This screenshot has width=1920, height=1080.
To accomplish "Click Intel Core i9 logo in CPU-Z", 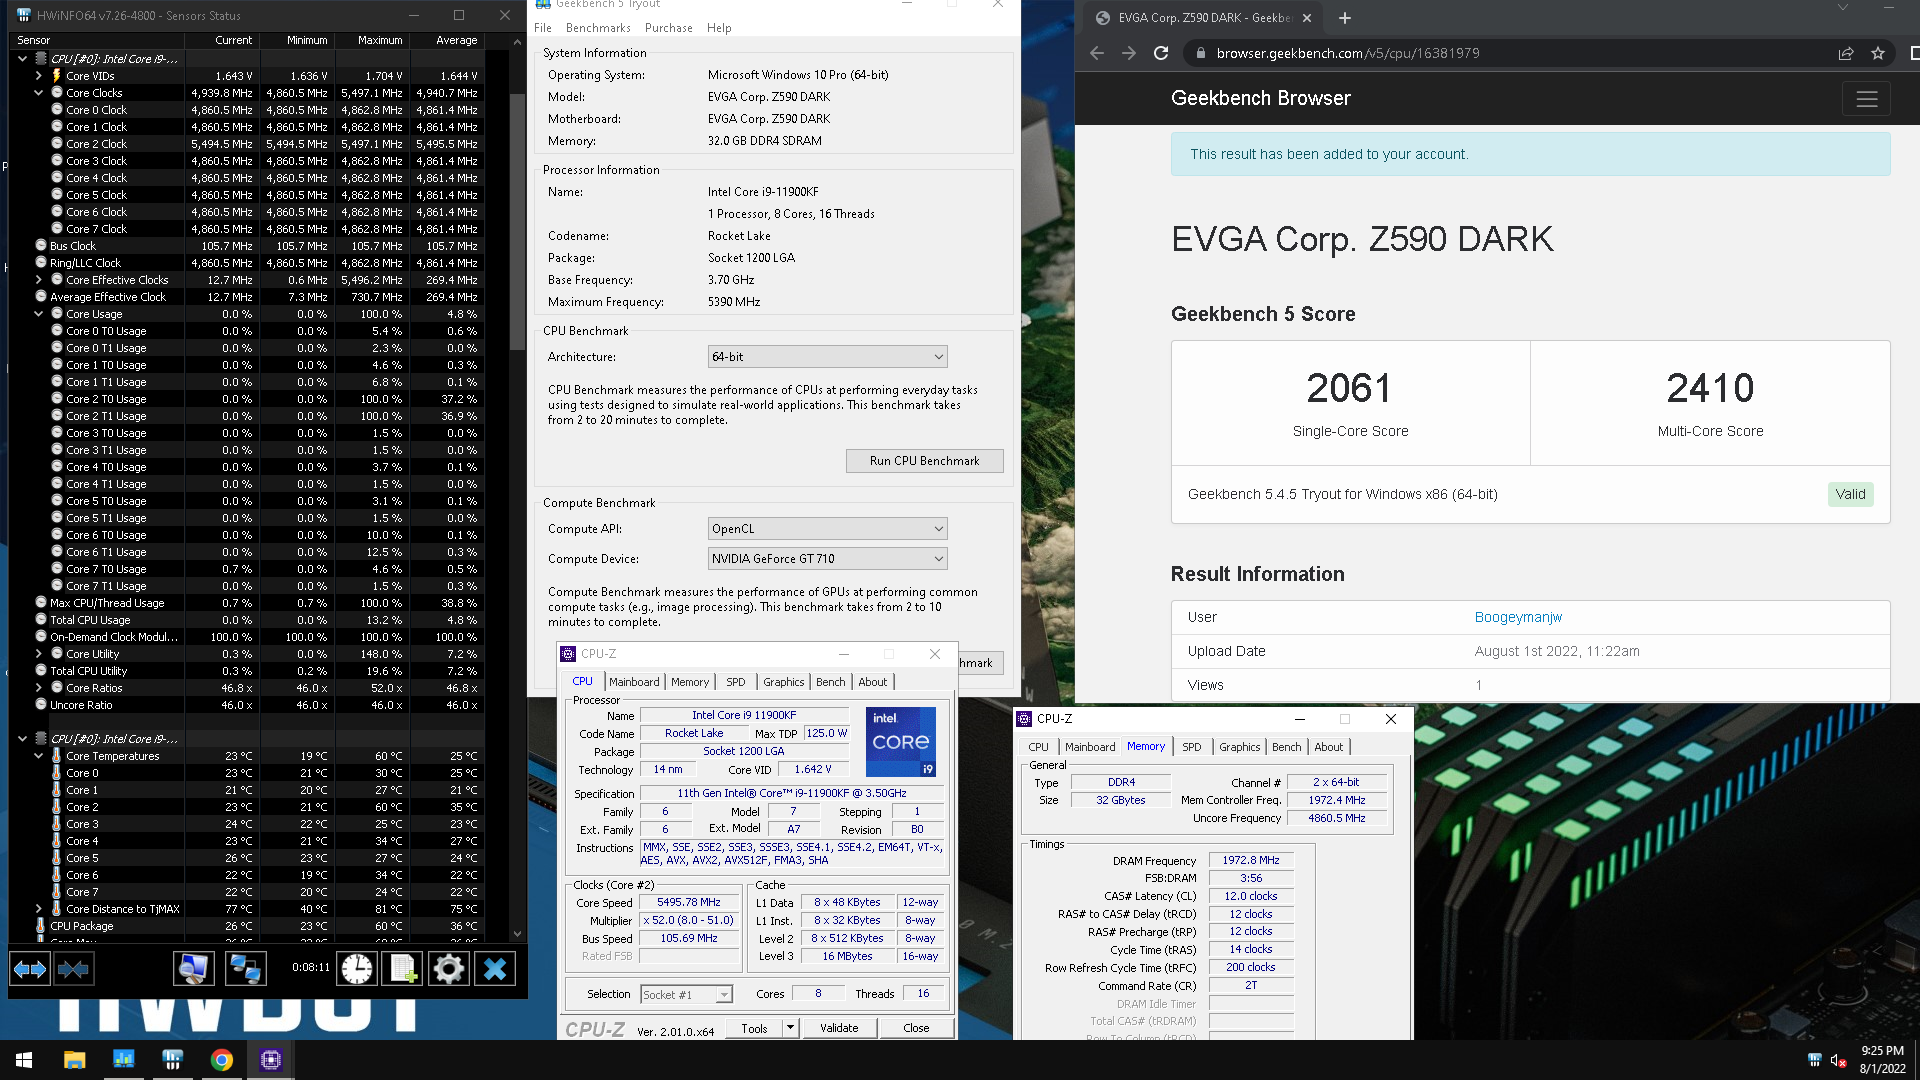I will [901, 741].
